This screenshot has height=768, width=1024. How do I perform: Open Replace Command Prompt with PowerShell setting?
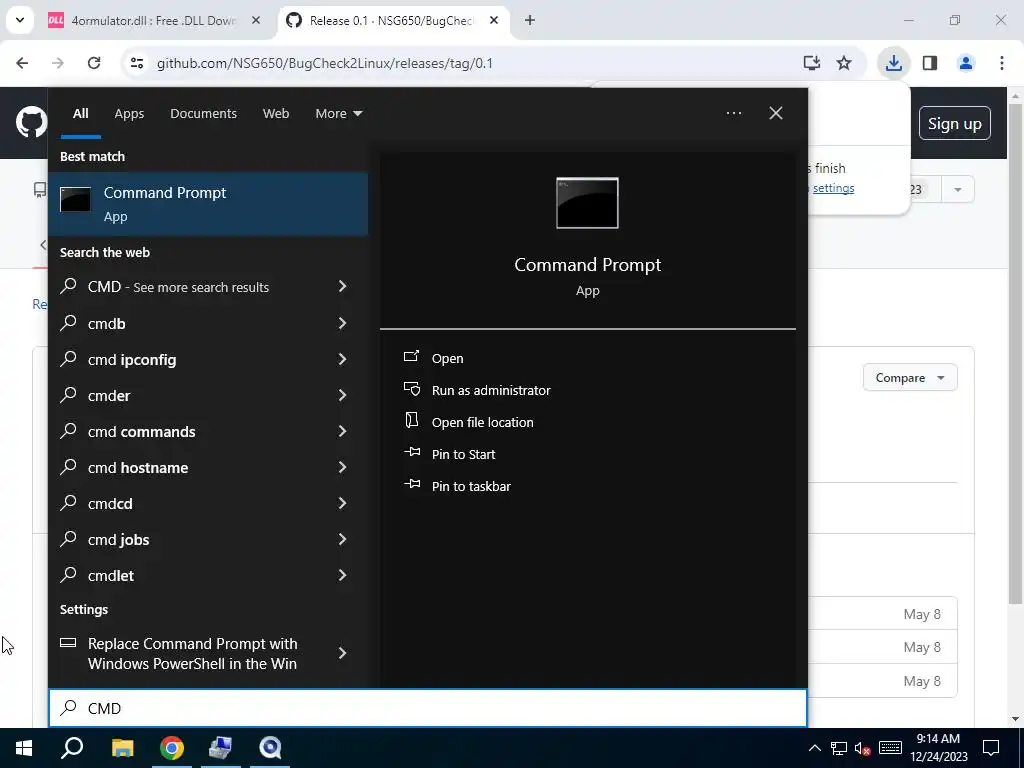[208, 653]
